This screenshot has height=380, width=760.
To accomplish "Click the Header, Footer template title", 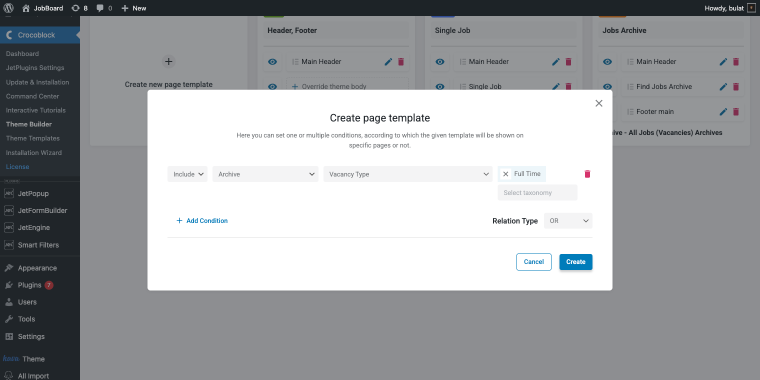I will coord(292,31).
